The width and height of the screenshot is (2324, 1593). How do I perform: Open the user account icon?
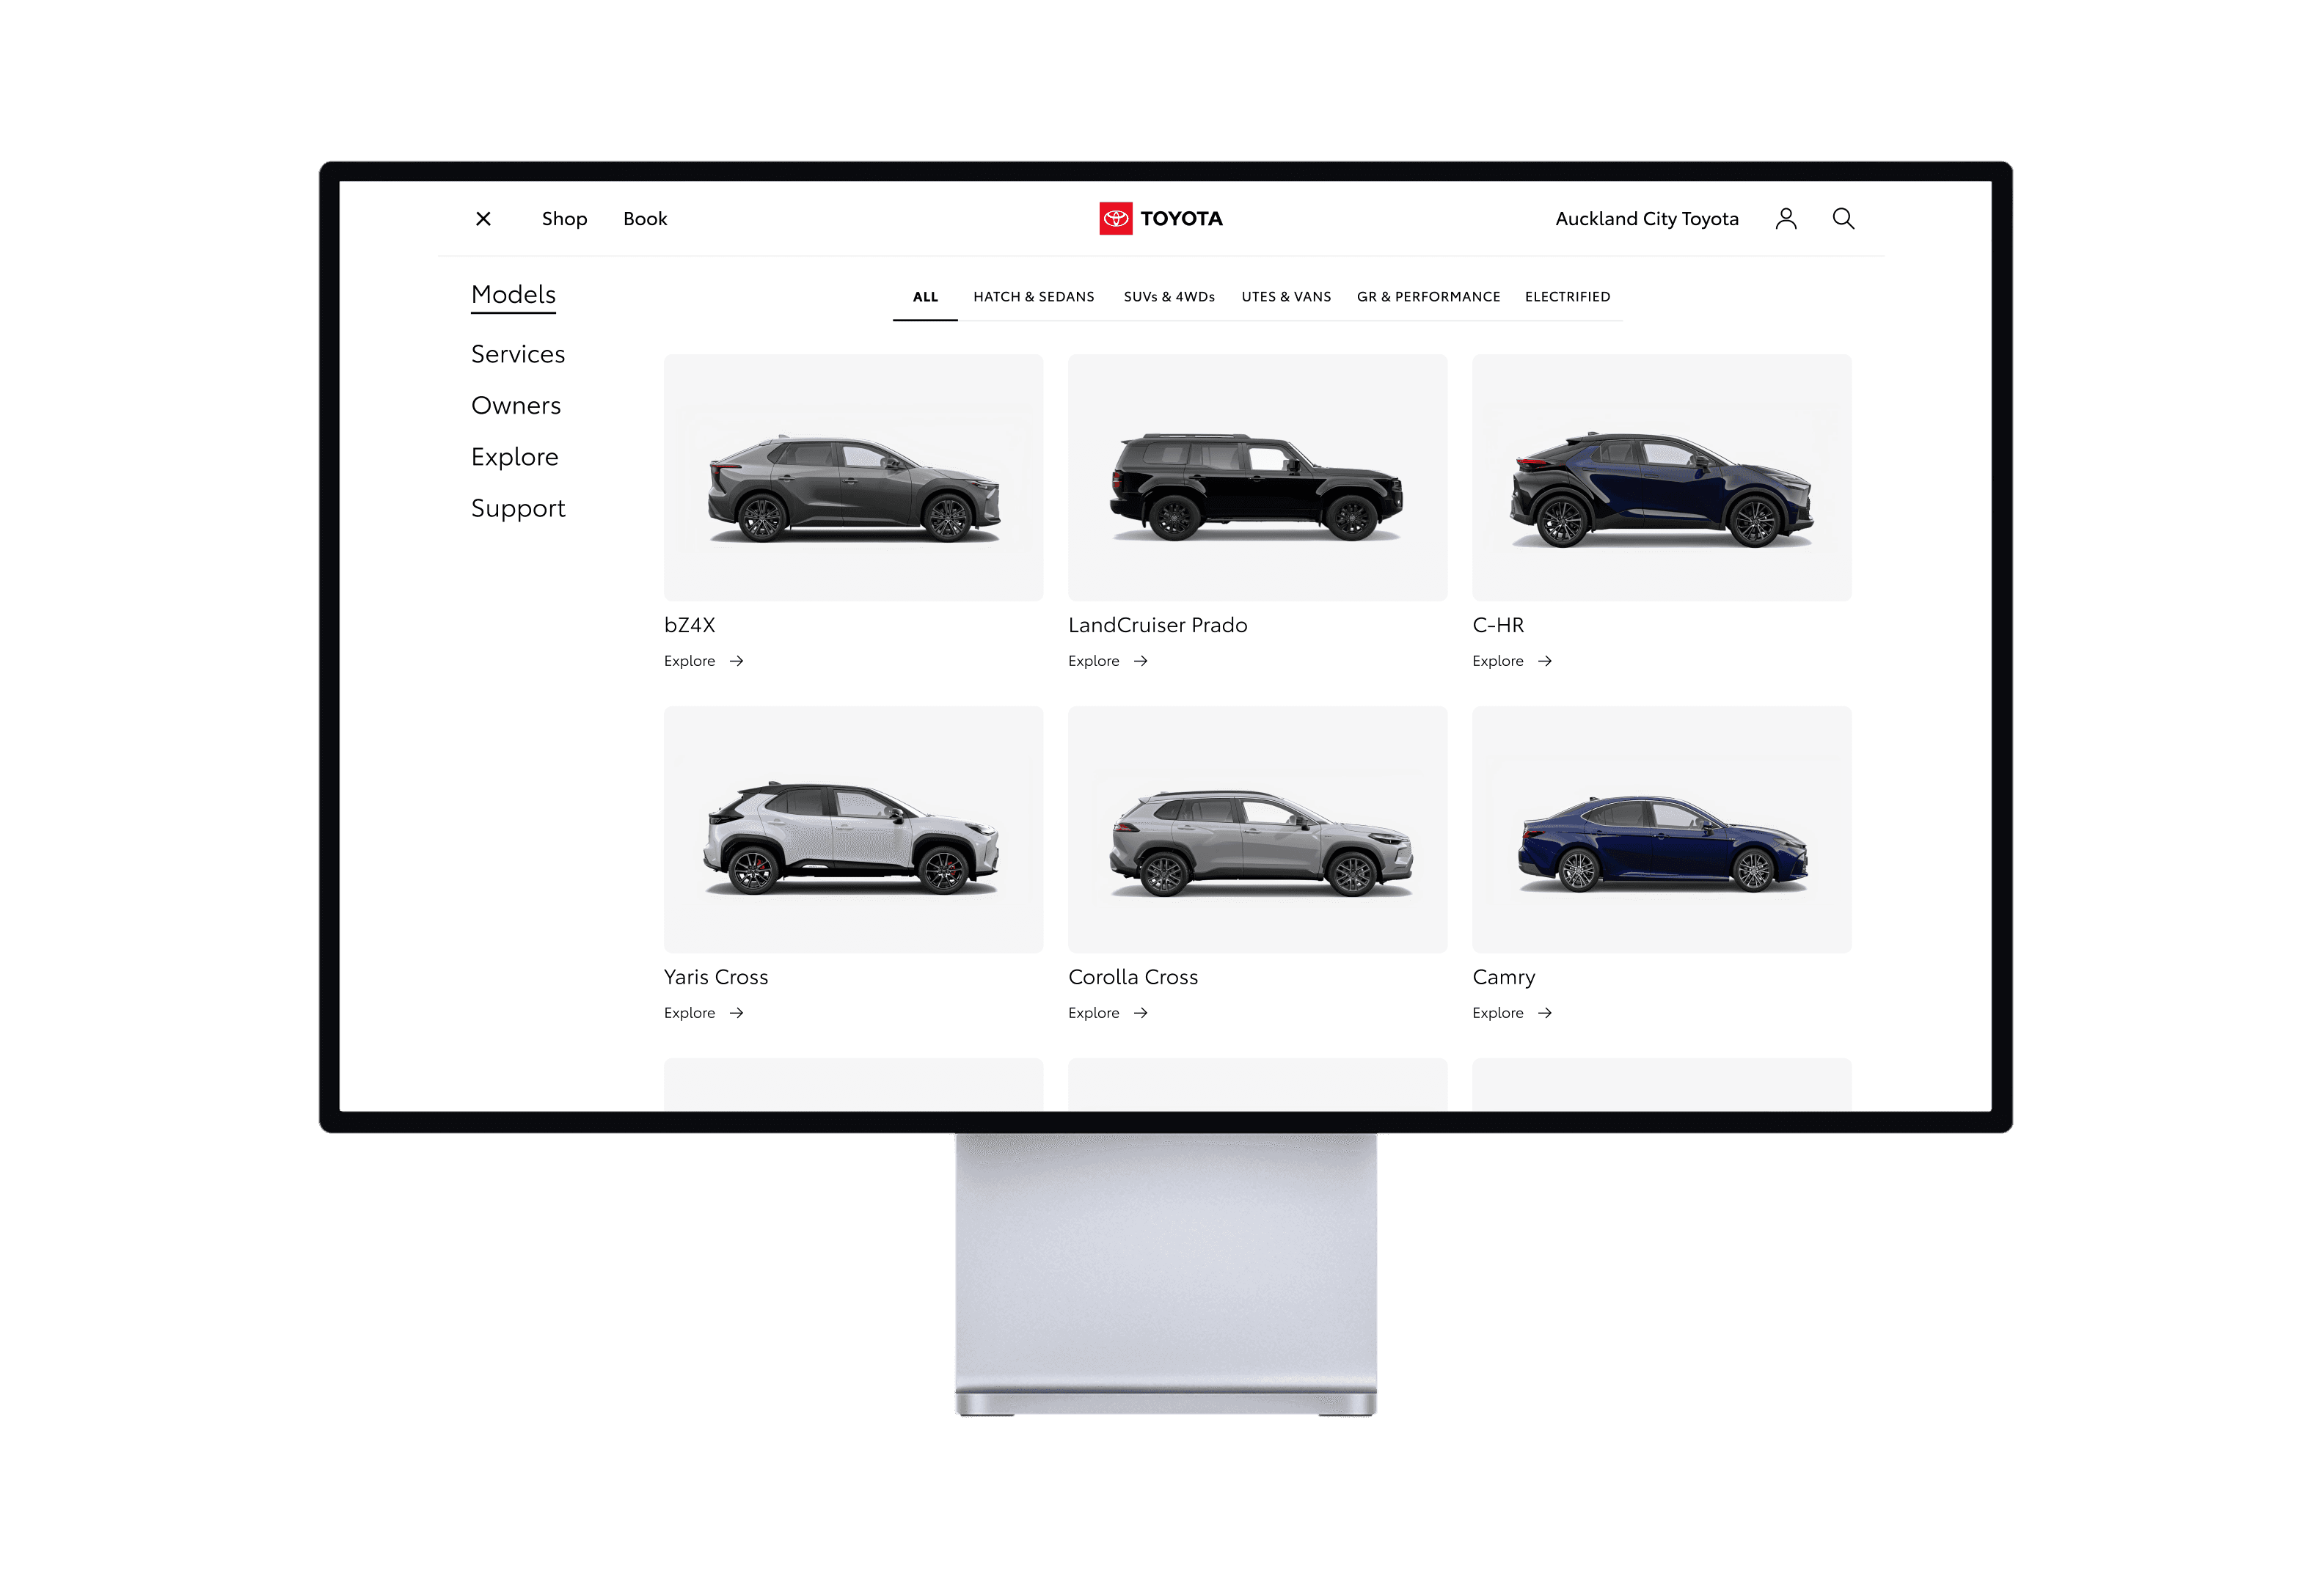1786,218
